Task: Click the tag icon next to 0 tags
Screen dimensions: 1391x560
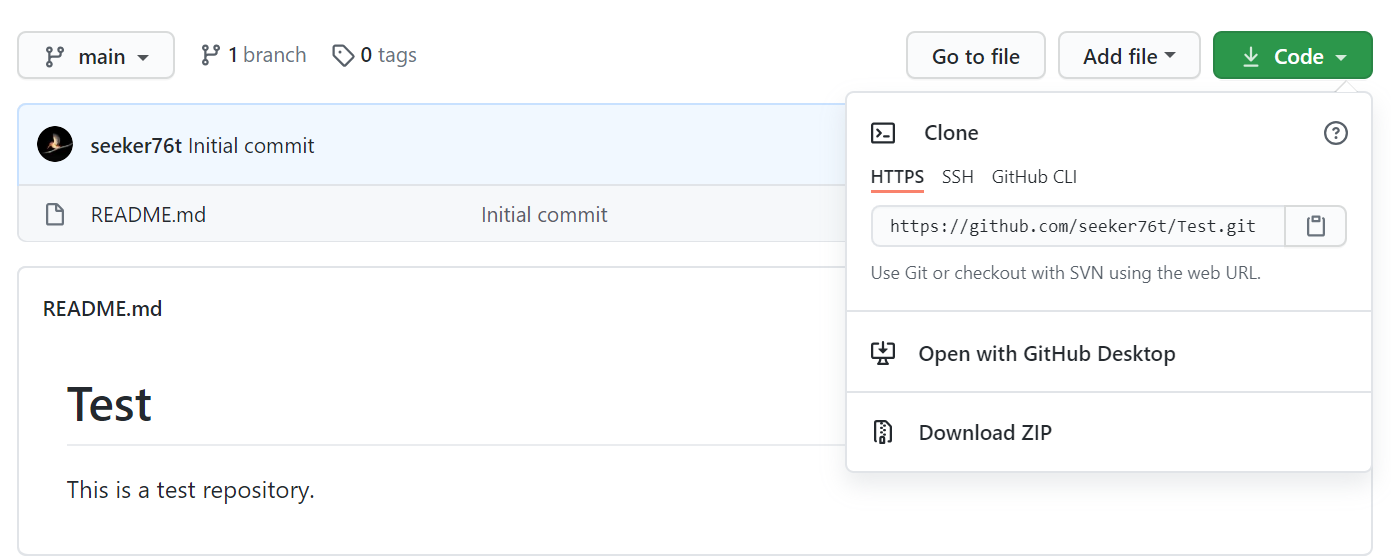Action: [343, 55]
